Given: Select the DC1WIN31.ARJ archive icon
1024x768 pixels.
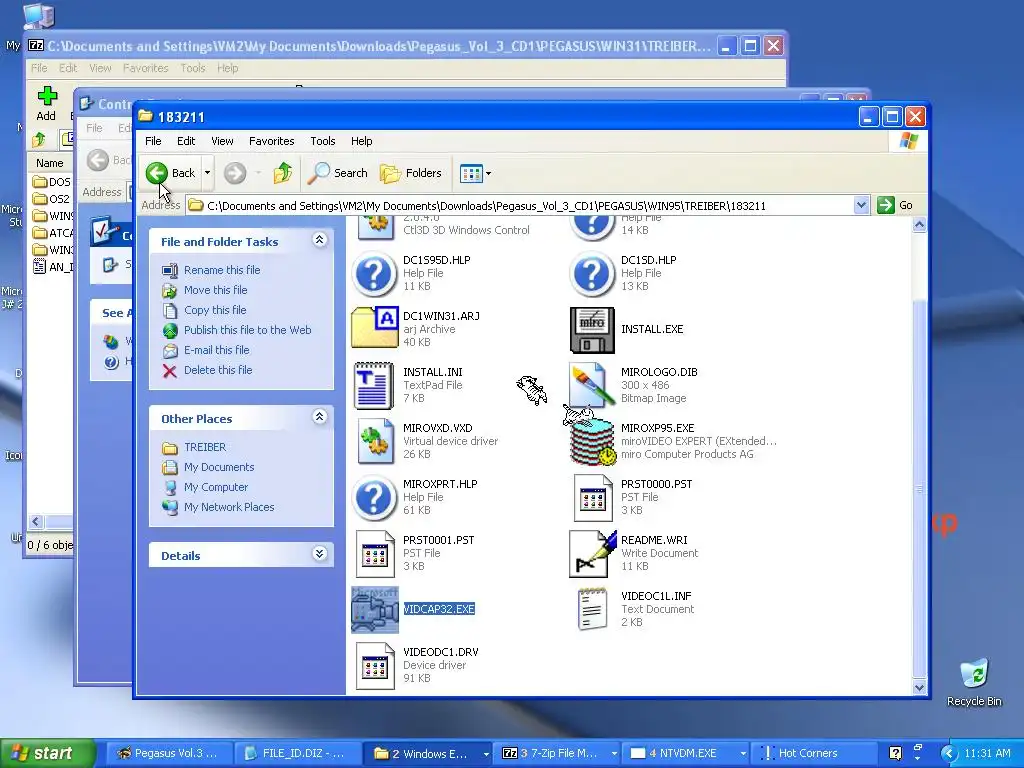Looking at the screenshot, I should point(374,327).
